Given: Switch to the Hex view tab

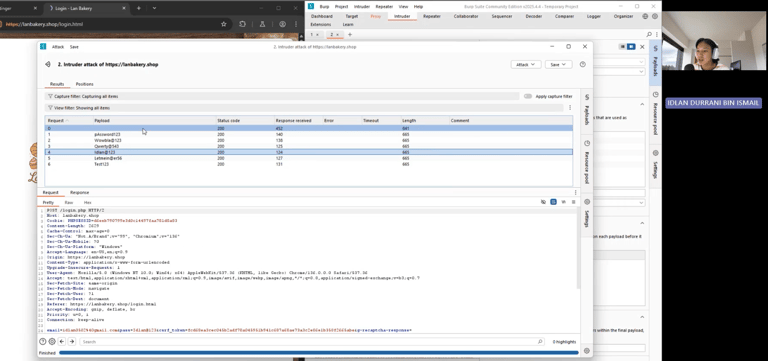Looking at the screenshot, I should [87, 202].
